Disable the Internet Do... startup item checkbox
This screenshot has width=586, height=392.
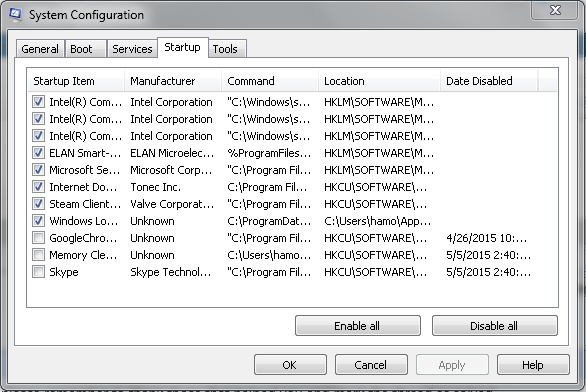pyautogui.click(x=38, y=186)
